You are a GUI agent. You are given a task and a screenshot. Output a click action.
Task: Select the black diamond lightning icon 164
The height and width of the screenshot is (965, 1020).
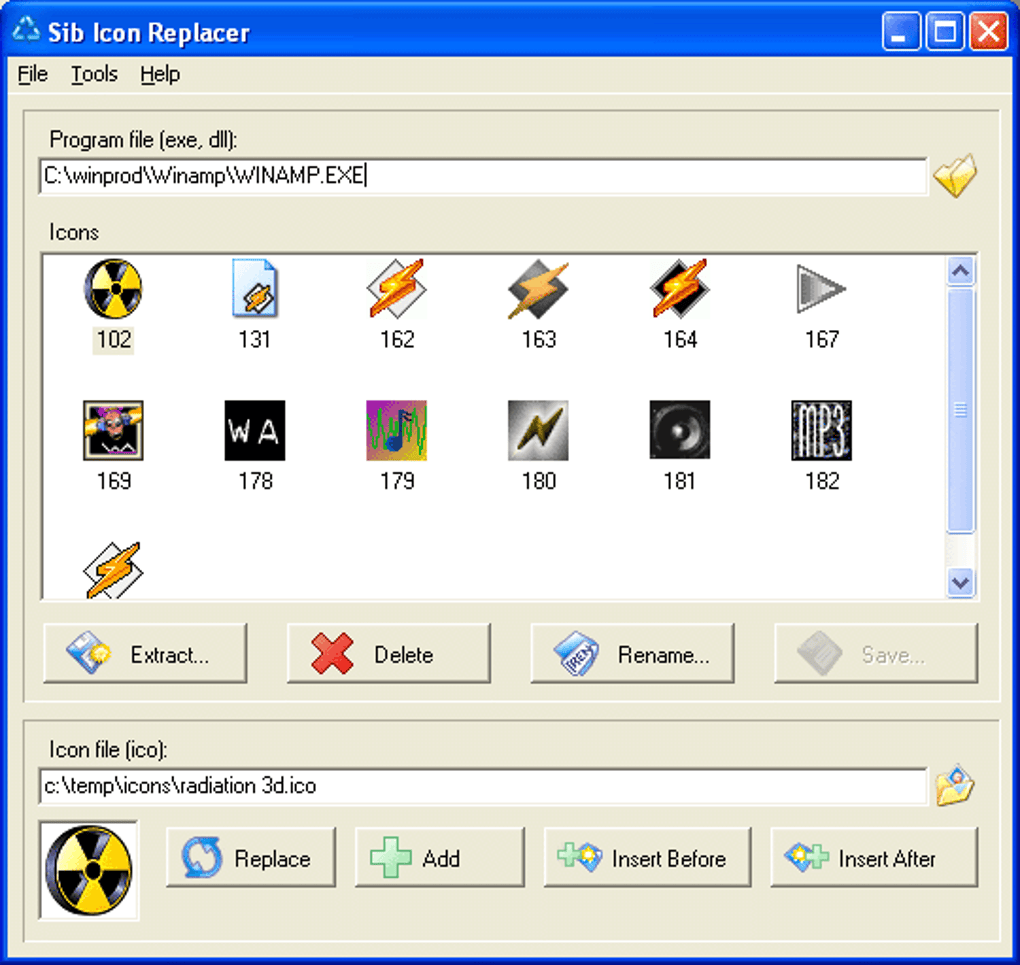pyautogui.click(x=680, y=289)
